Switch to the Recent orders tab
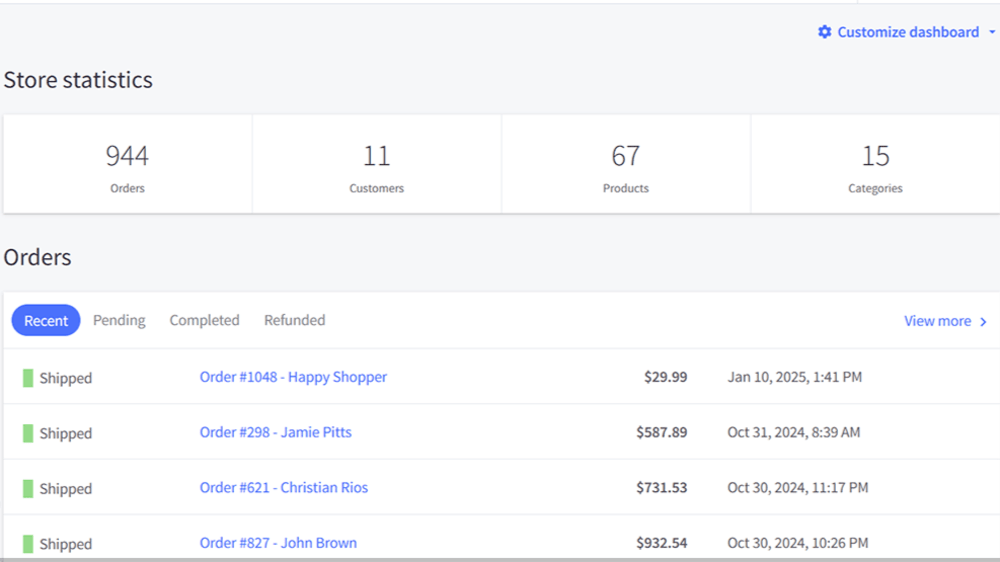 [46, 321]
